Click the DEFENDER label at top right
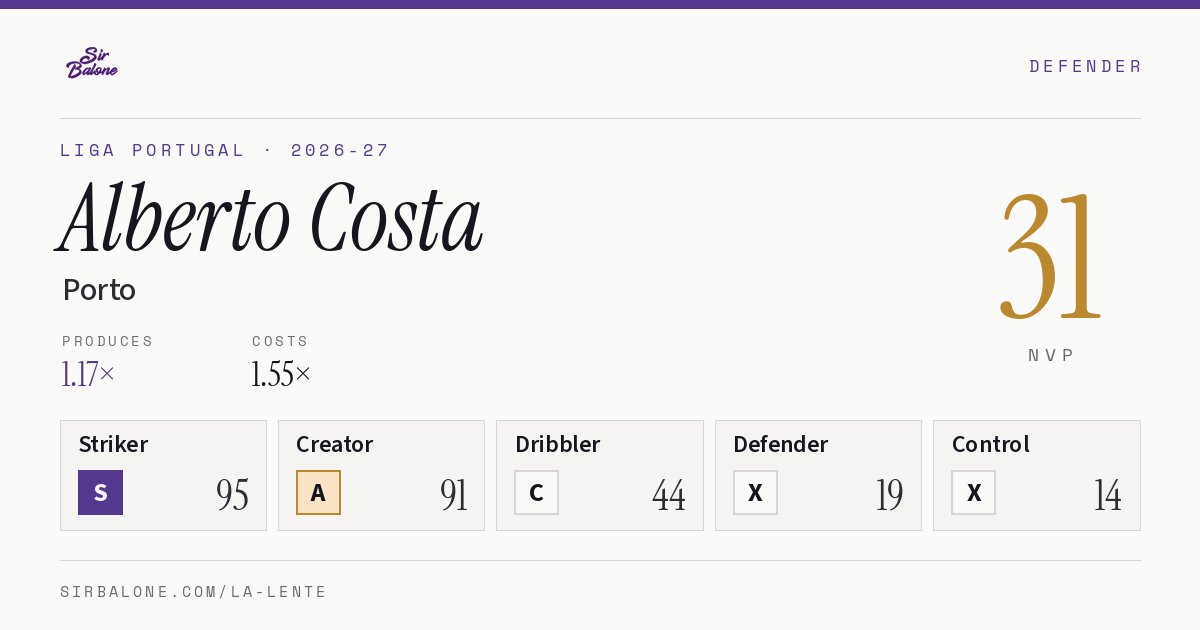 1085,66
